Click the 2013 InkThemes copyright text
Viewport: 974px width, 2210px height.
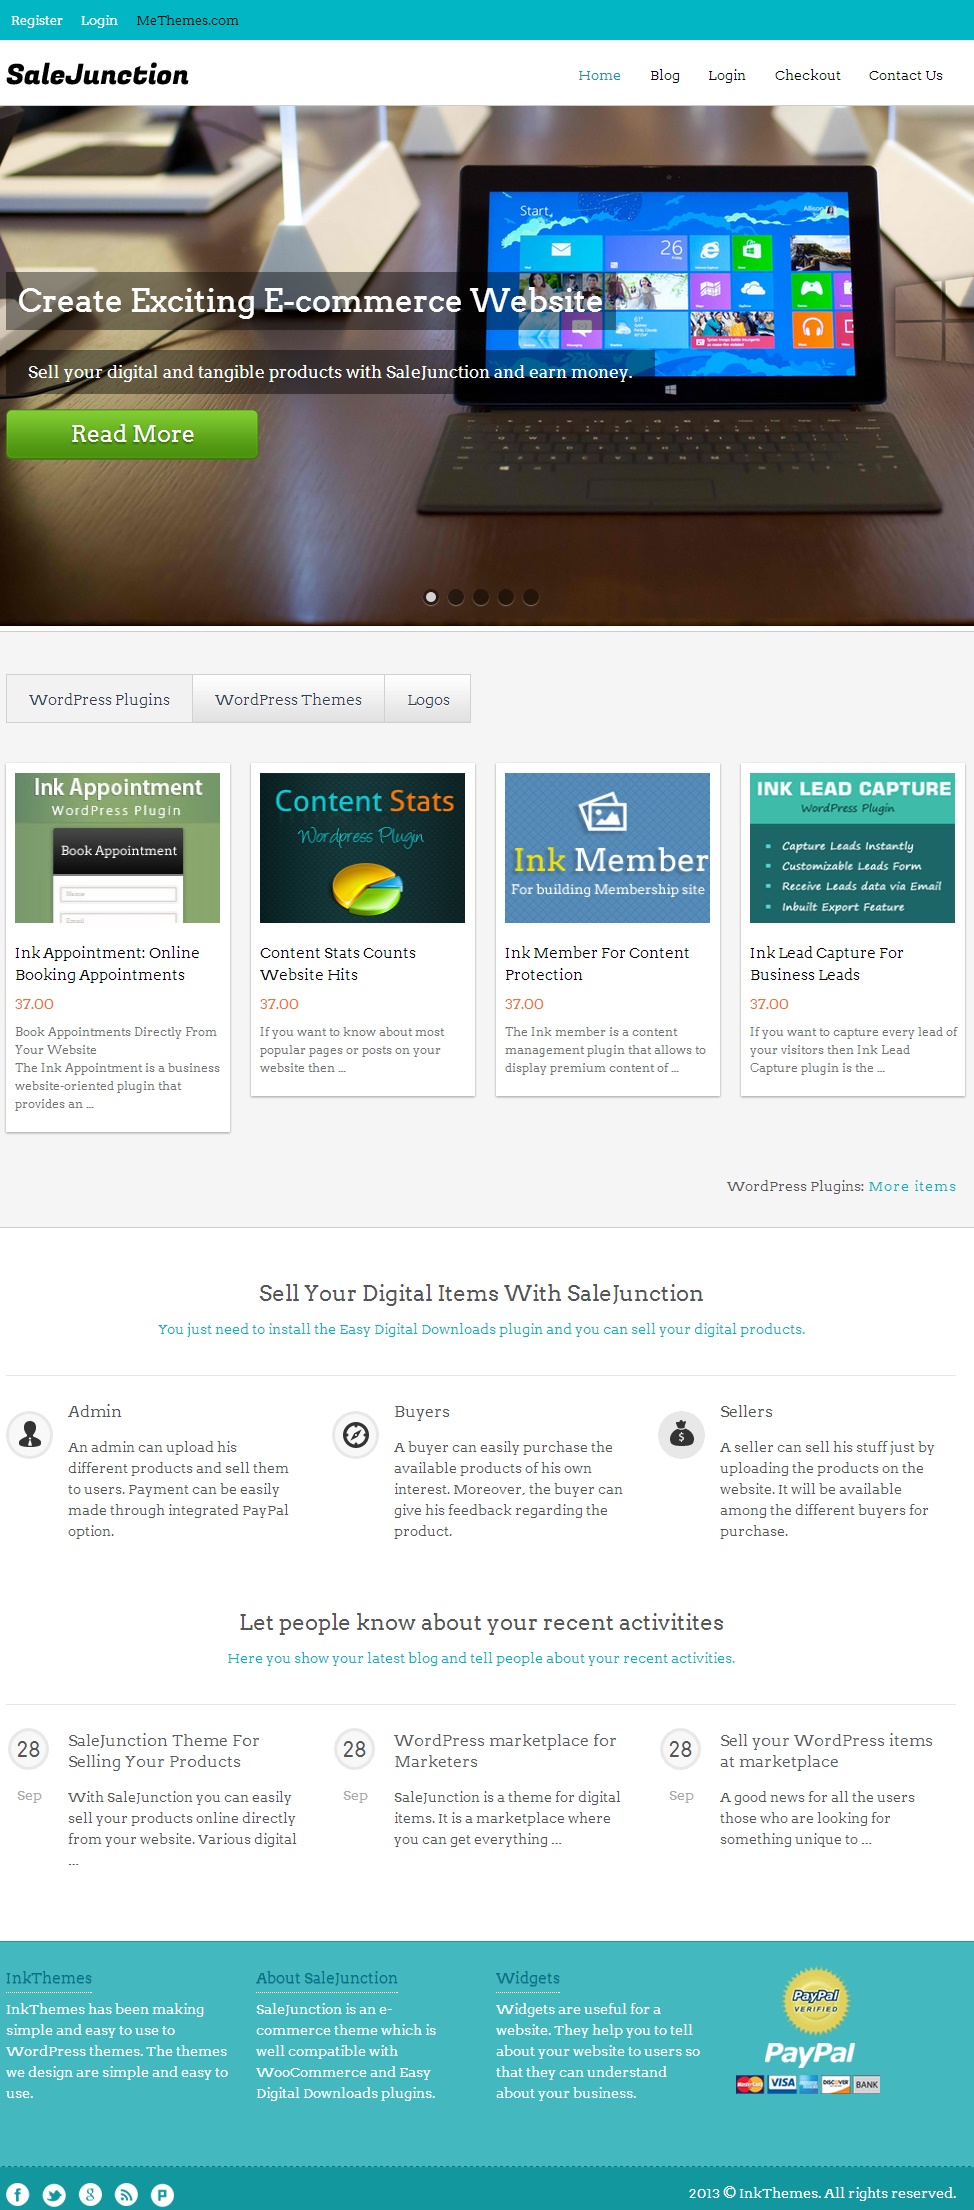point(822,2193)
